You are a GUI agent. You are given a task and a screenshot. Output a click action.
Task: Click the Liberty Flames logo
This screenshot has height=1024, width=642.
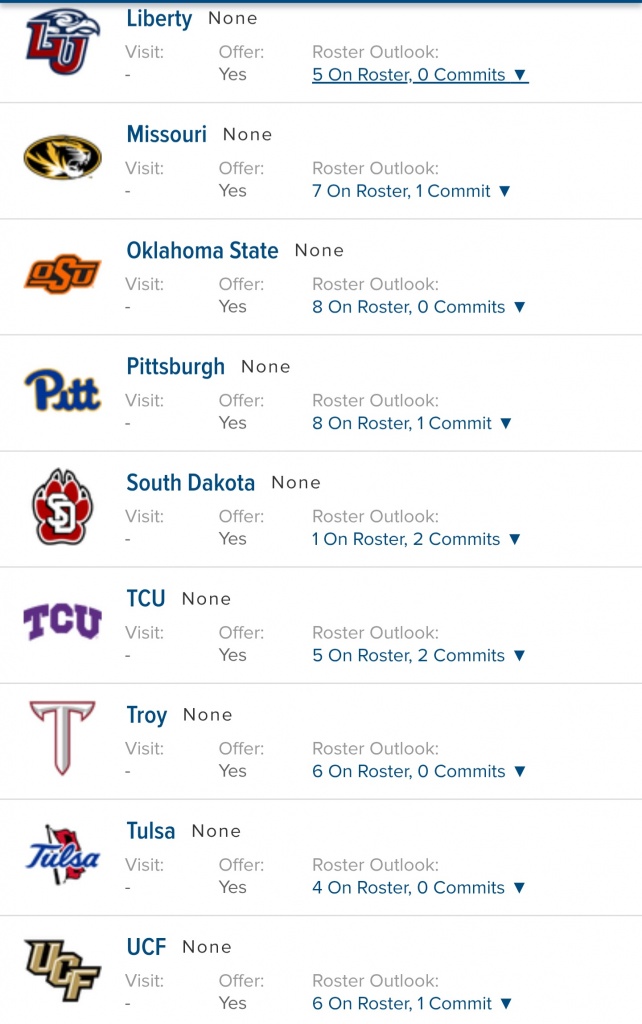point(62,42)
